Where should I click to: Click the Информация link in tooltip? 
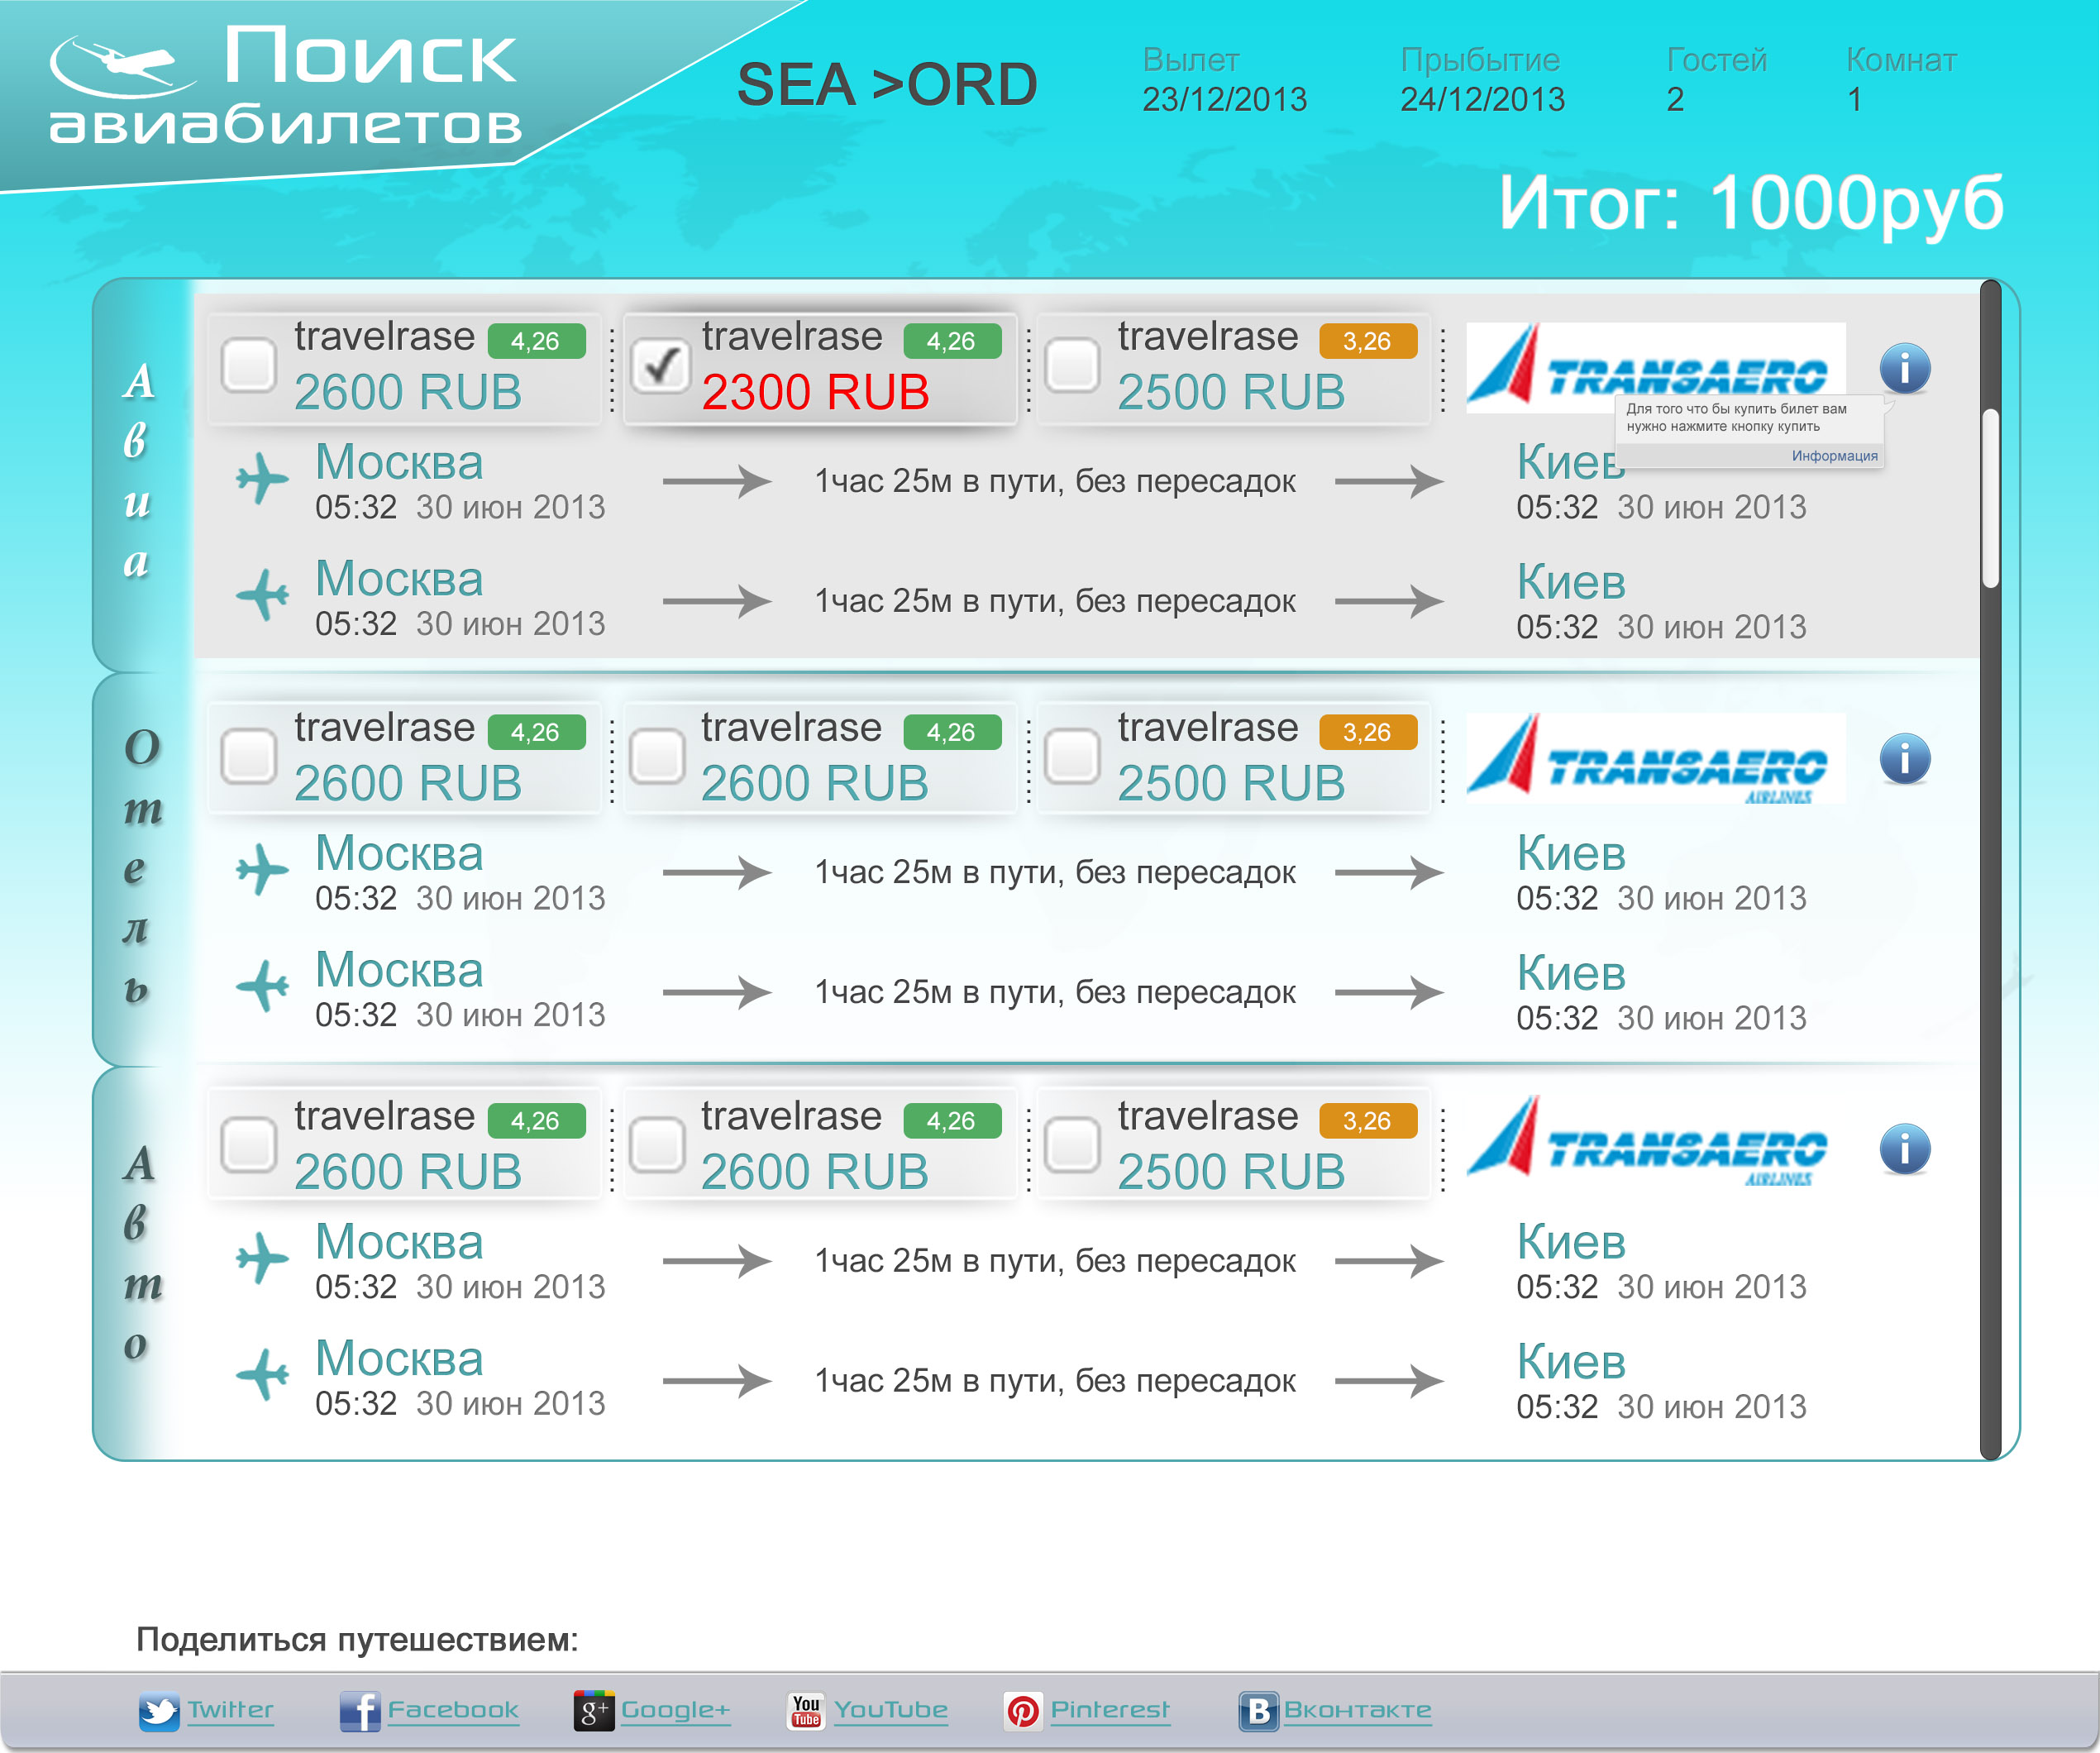pyautogui.click(x=1833, y=456)
